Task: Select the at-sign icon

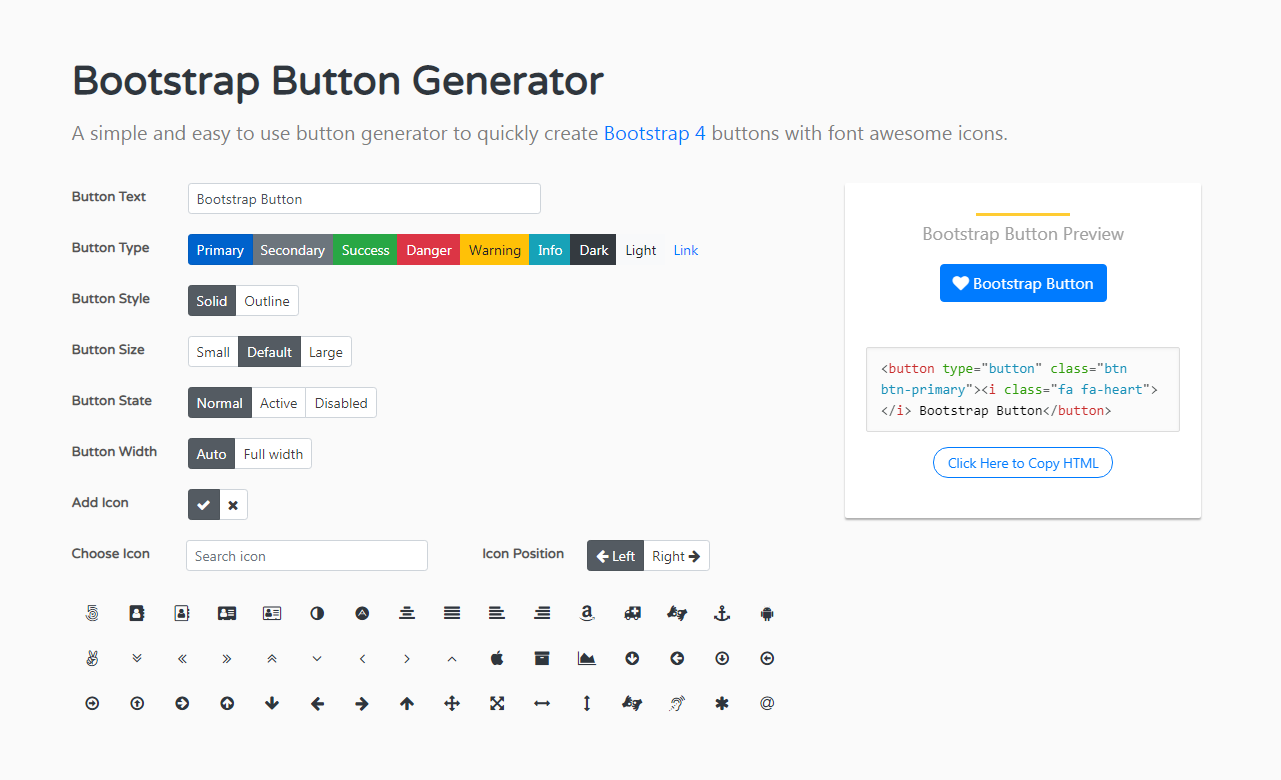Action: [x=767, y=703]
